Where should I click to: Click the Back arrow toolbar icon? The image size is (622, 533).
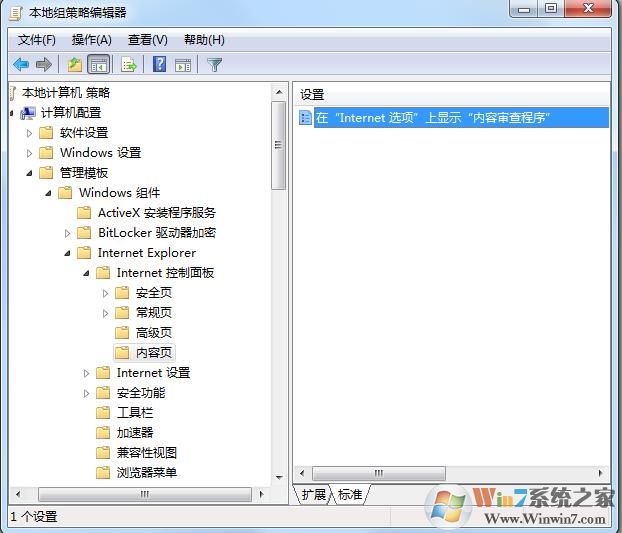(x=21, y=64)
